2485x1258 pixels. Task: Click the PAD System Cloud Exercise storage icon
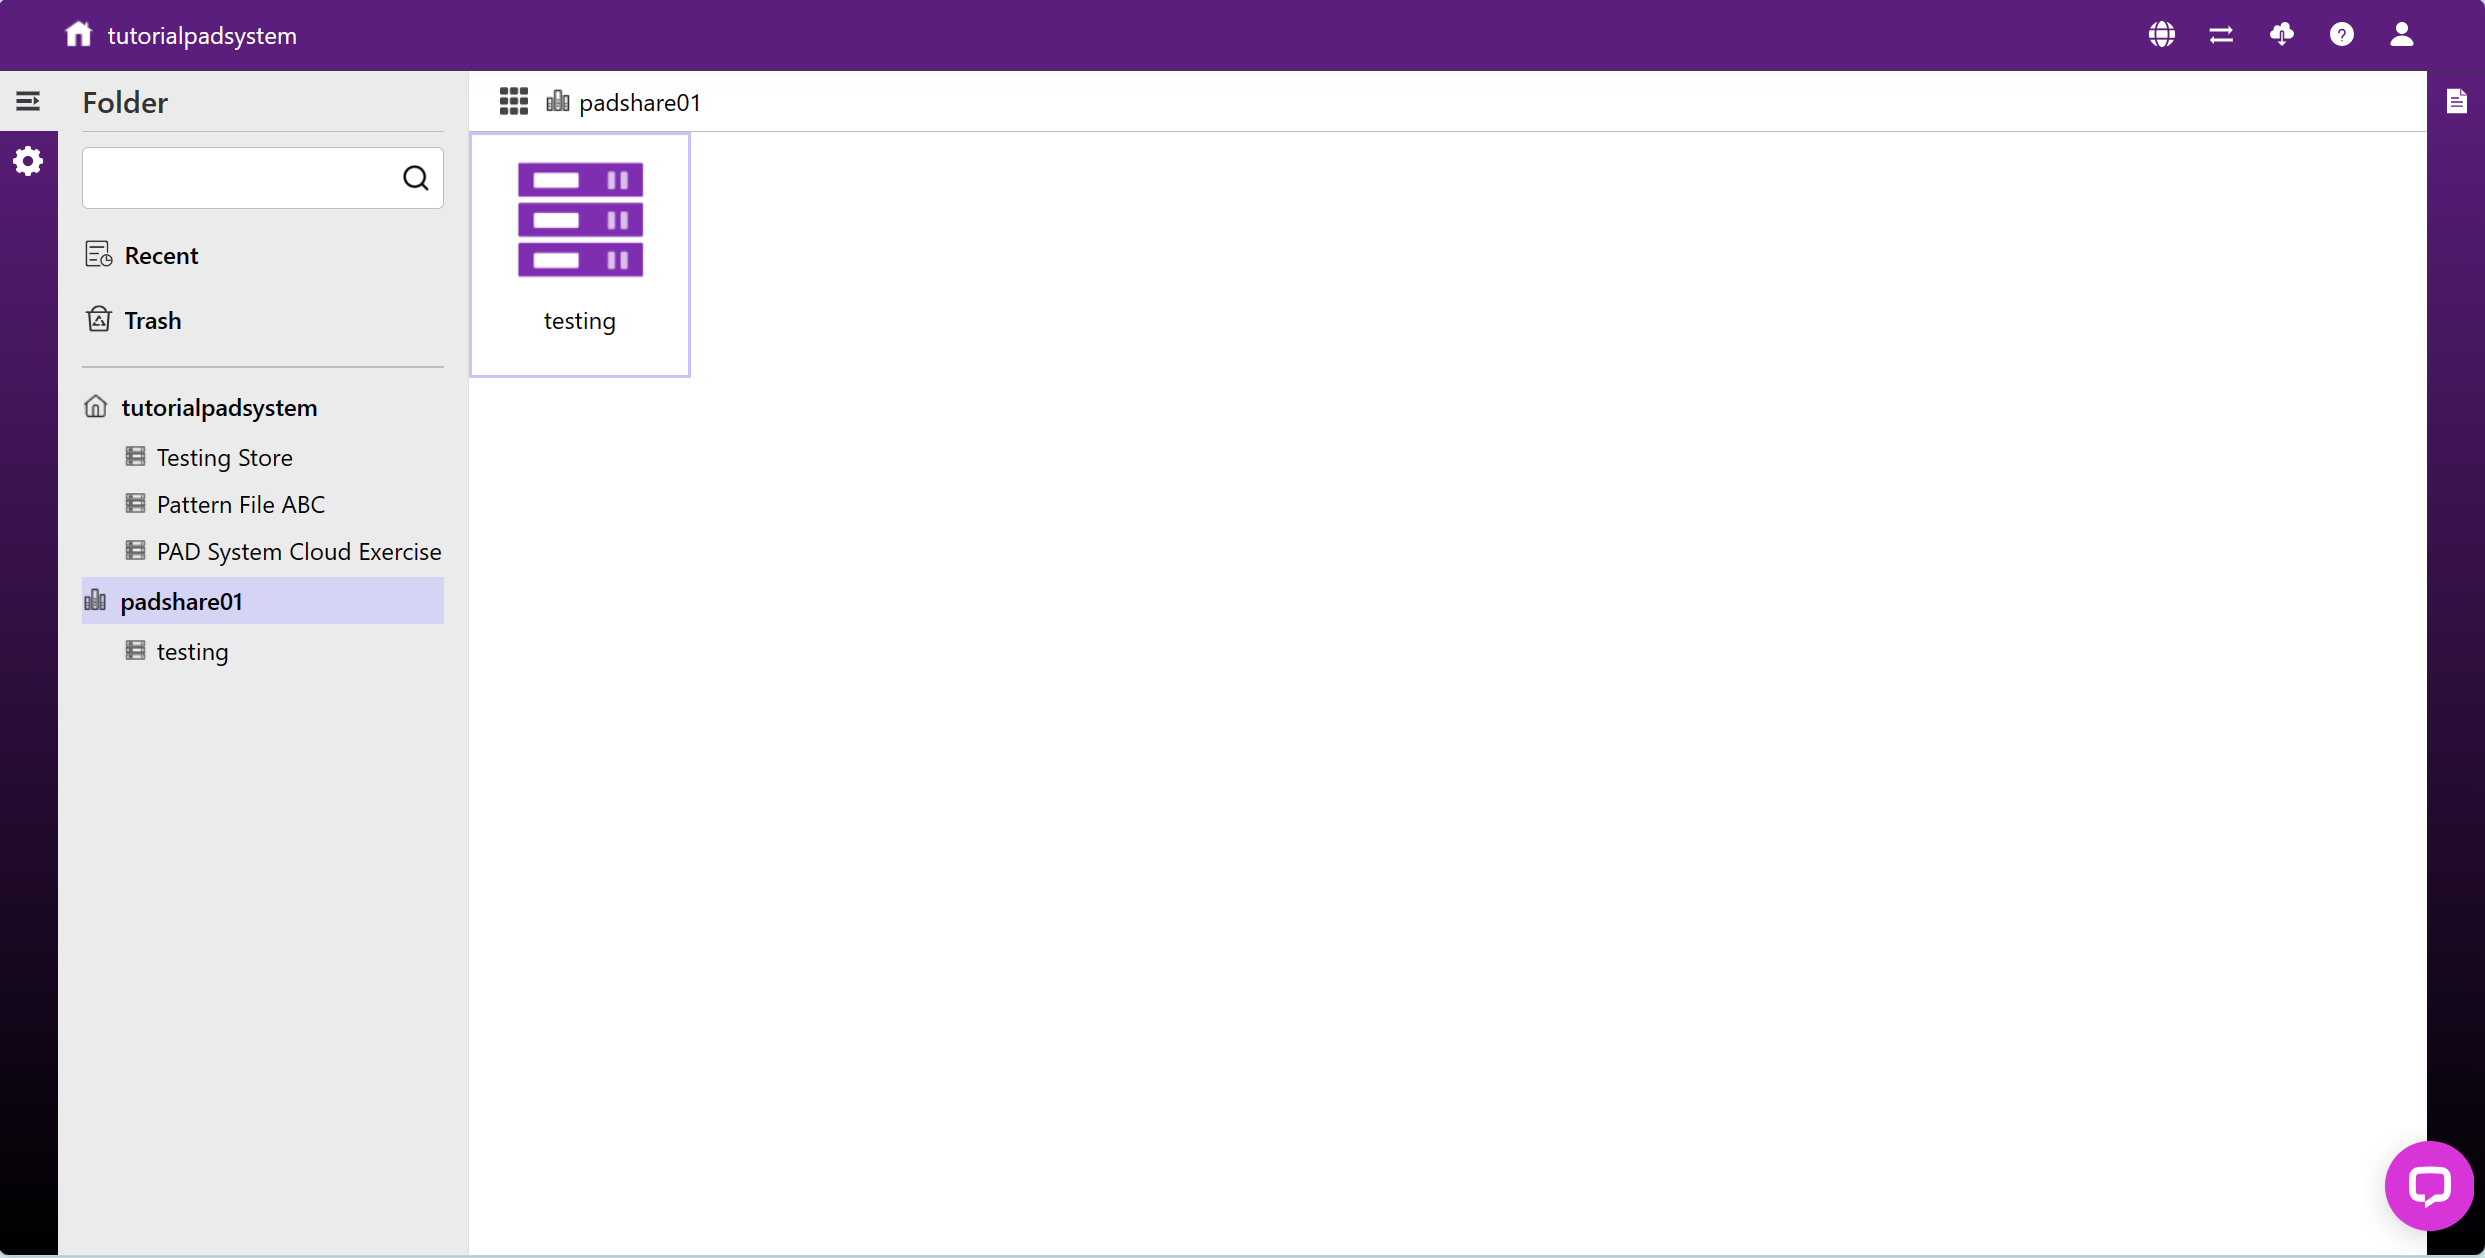tap(135, 550)
